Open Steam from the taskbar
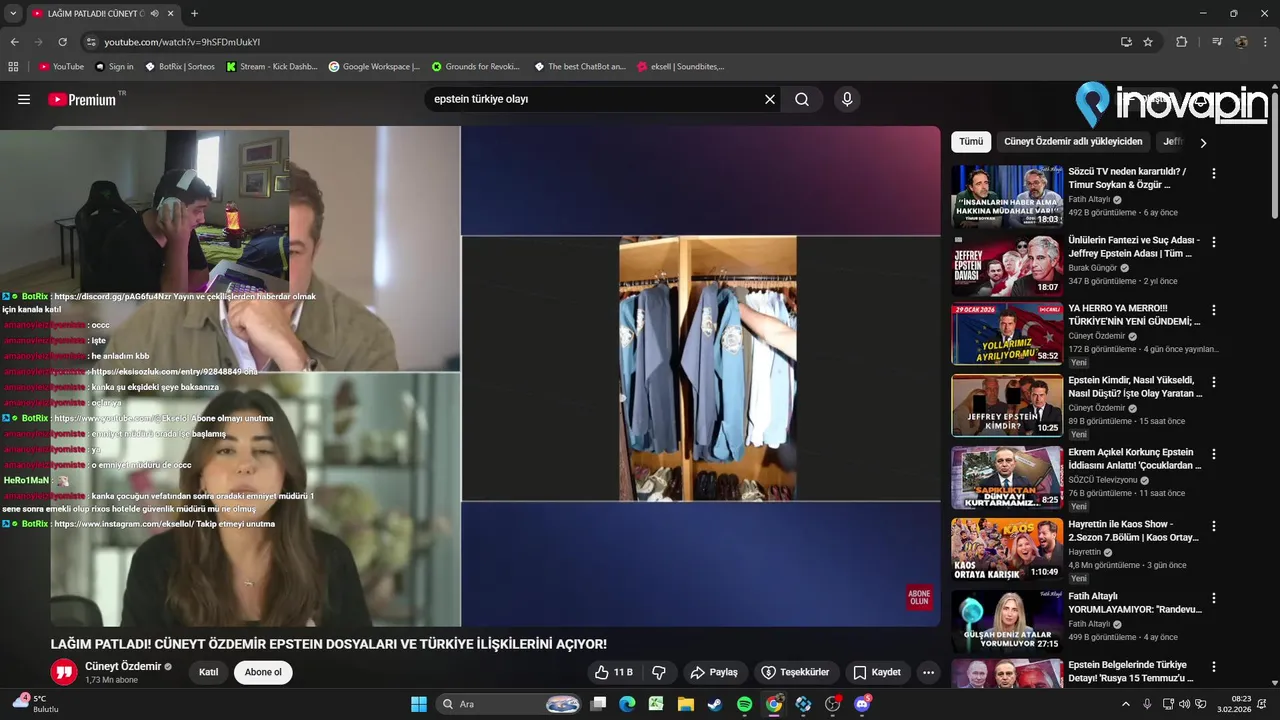The image size is (1280, 720). click(x=714, y=704)
